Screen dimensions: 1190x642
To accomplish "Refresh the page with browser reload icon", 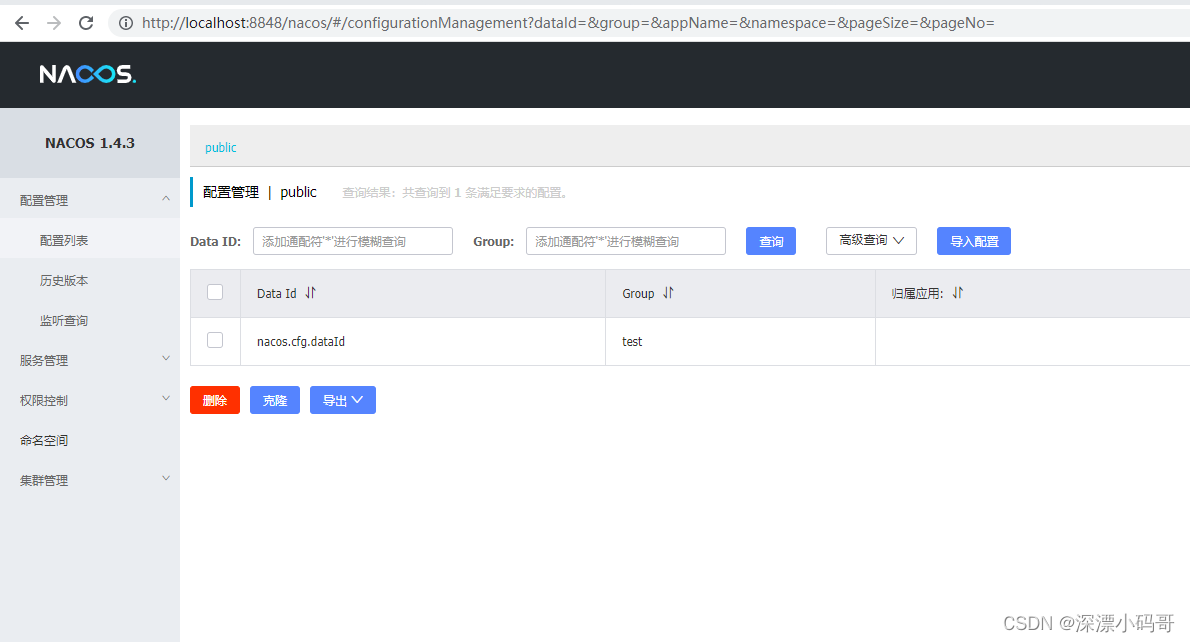I will point(86,22).
